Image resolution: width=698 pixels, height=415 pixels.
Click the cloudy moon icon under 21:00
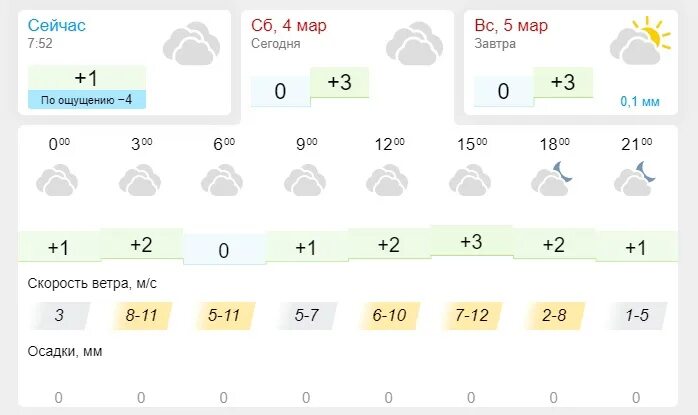(x=635, y=179)
